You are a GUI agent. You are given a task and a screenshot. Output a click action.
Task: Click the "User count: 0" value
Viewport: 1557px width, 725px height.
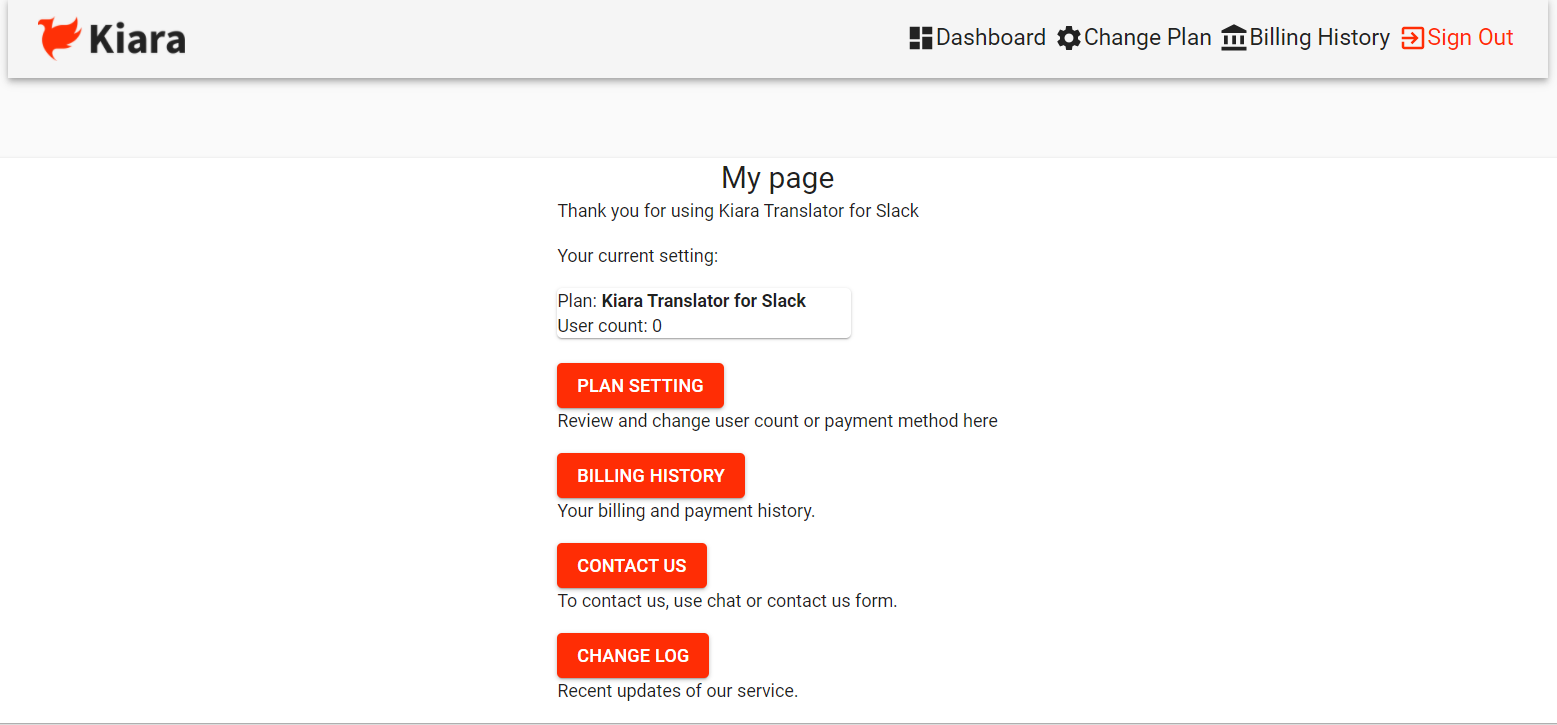click(x=609, y=326)
